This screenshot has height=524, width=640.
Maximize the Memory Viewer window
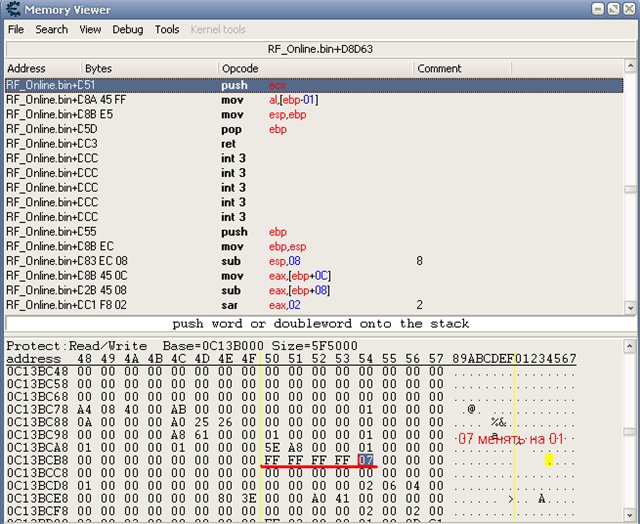point(613,9)
